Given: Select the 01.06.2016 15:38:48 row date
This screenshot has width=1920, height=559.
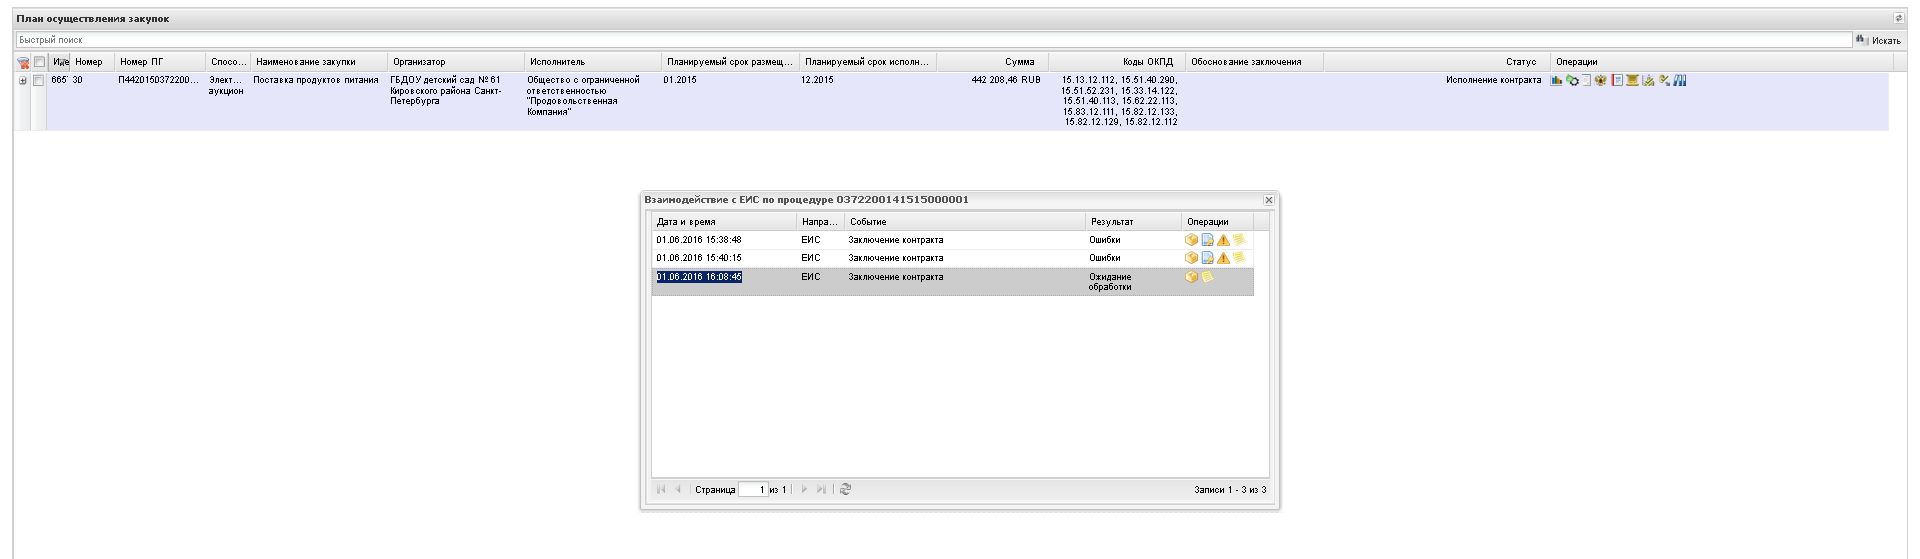Looking at the screenshot, I should coord(699,240).
